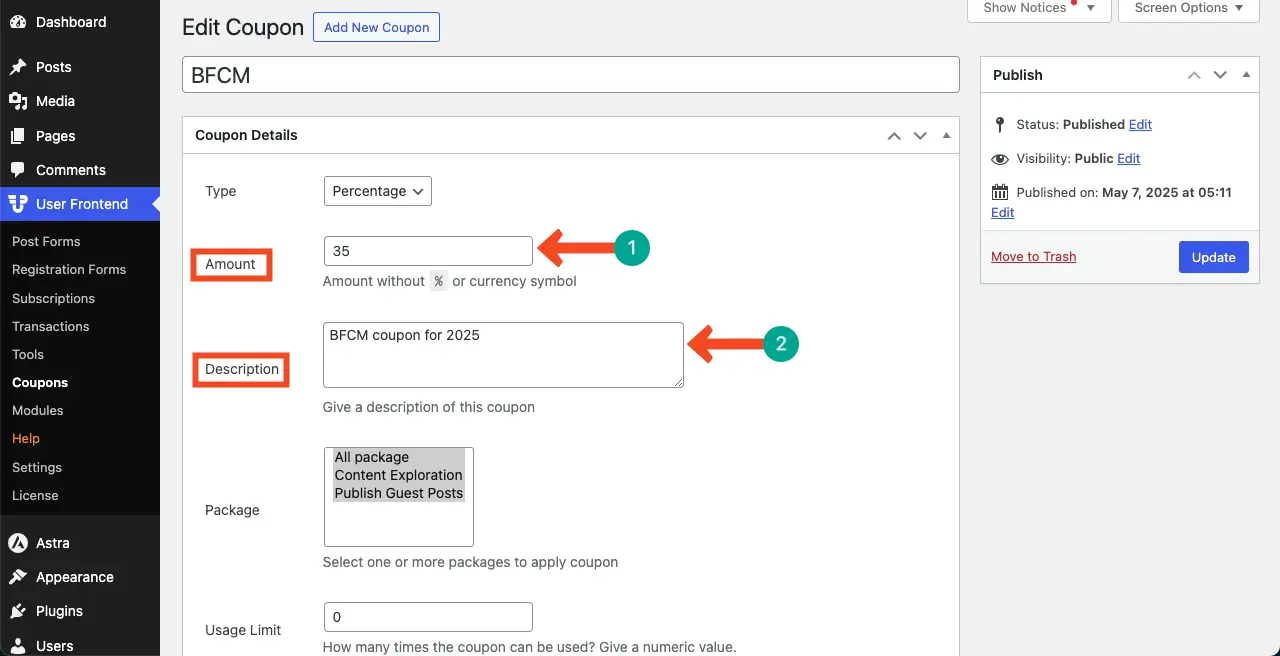Click the Pages icon in sidebar
The image size is (1280, 656).
click(x=18, y=136)
